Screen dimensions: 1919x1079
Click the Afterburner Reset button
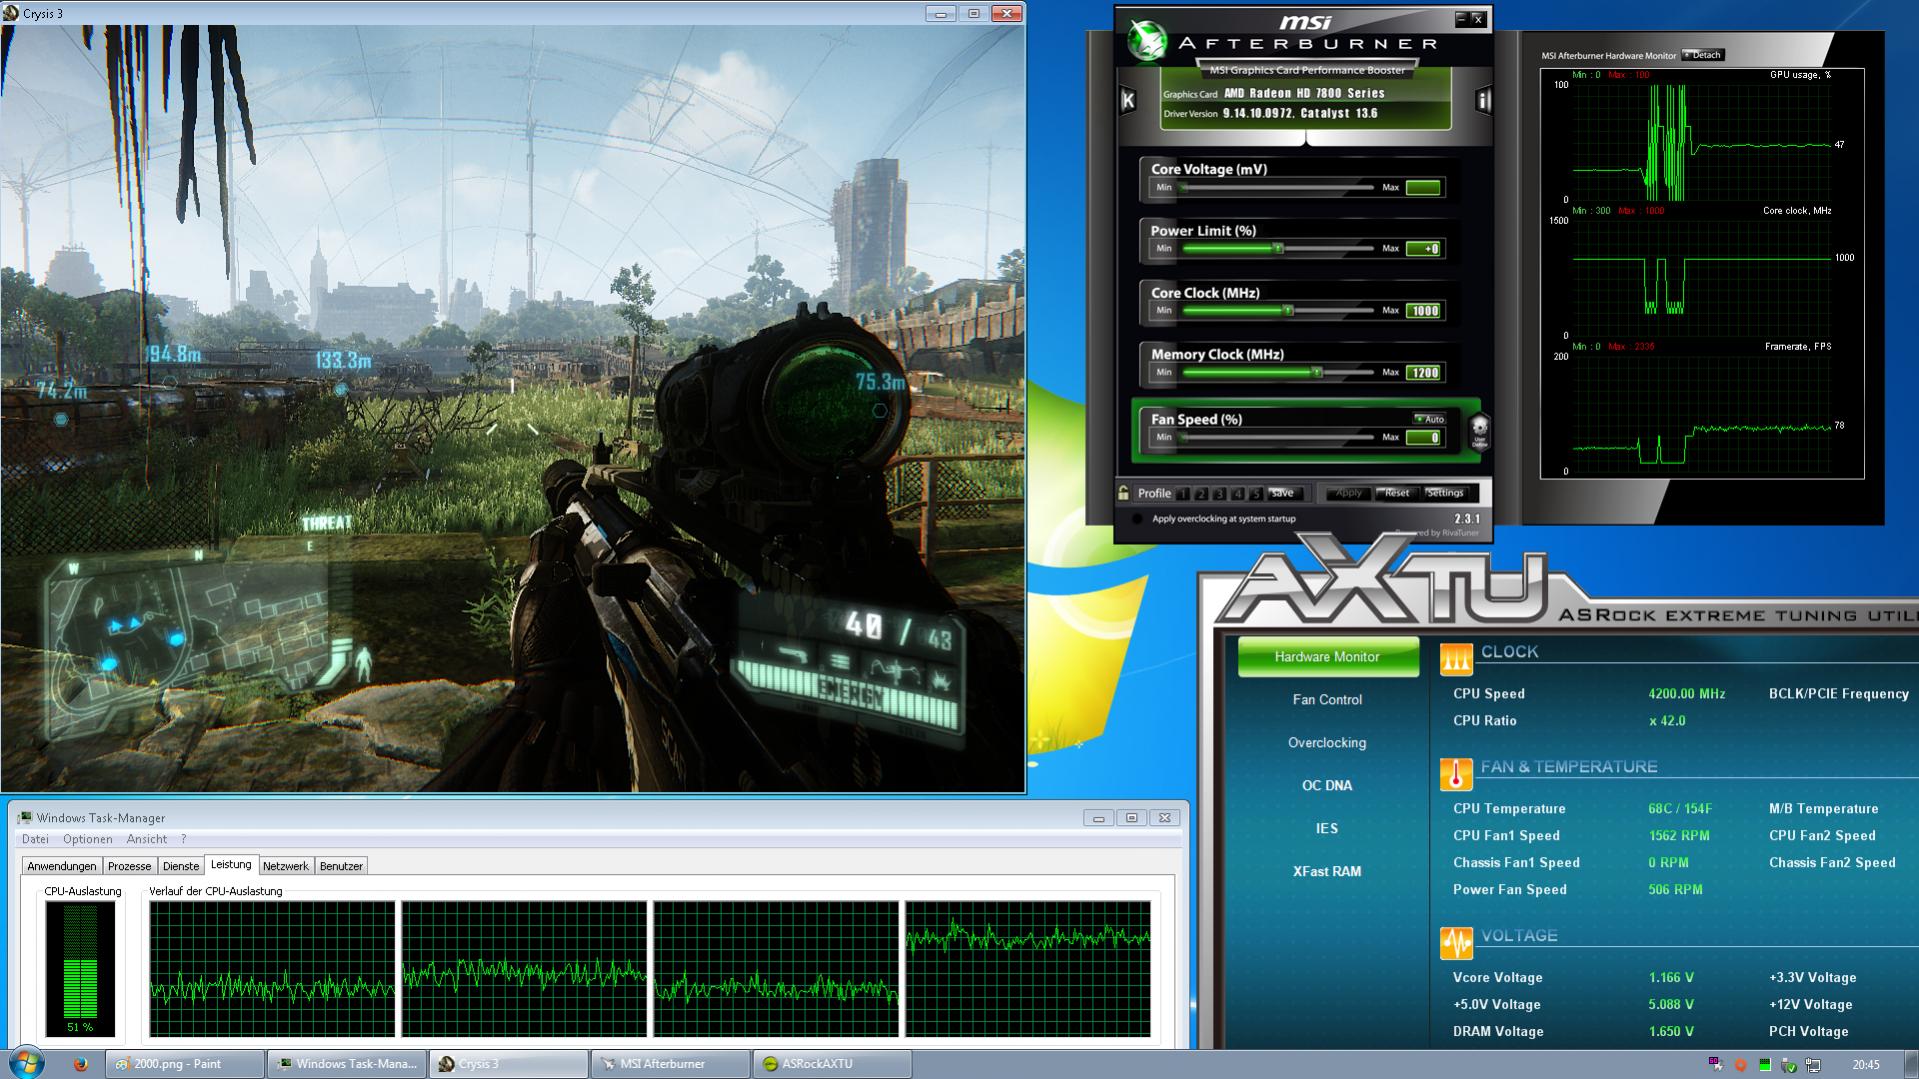[1397, 493]
